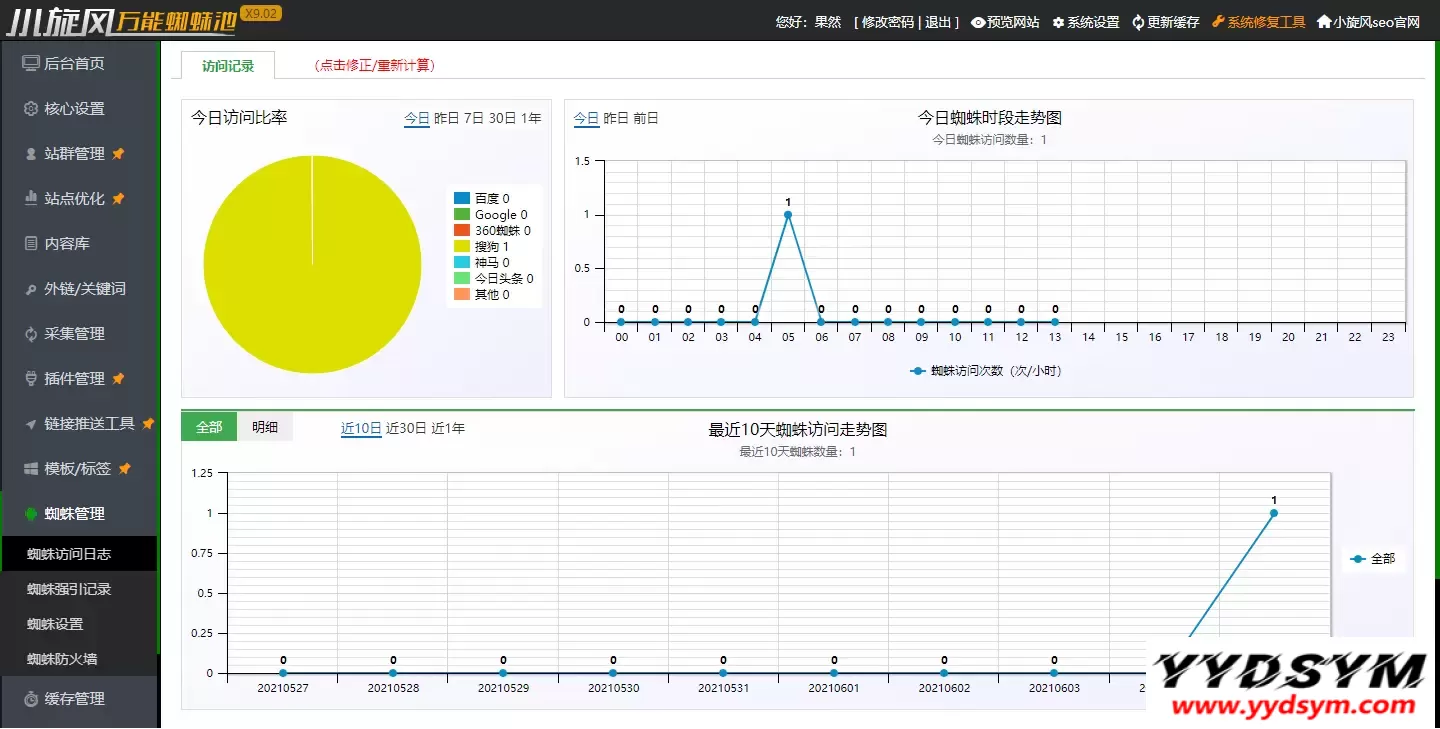Viewport: 1440px width, 729px height.
Task: Click the bar chart icon beside 站点优化
Action: point(31,199)
